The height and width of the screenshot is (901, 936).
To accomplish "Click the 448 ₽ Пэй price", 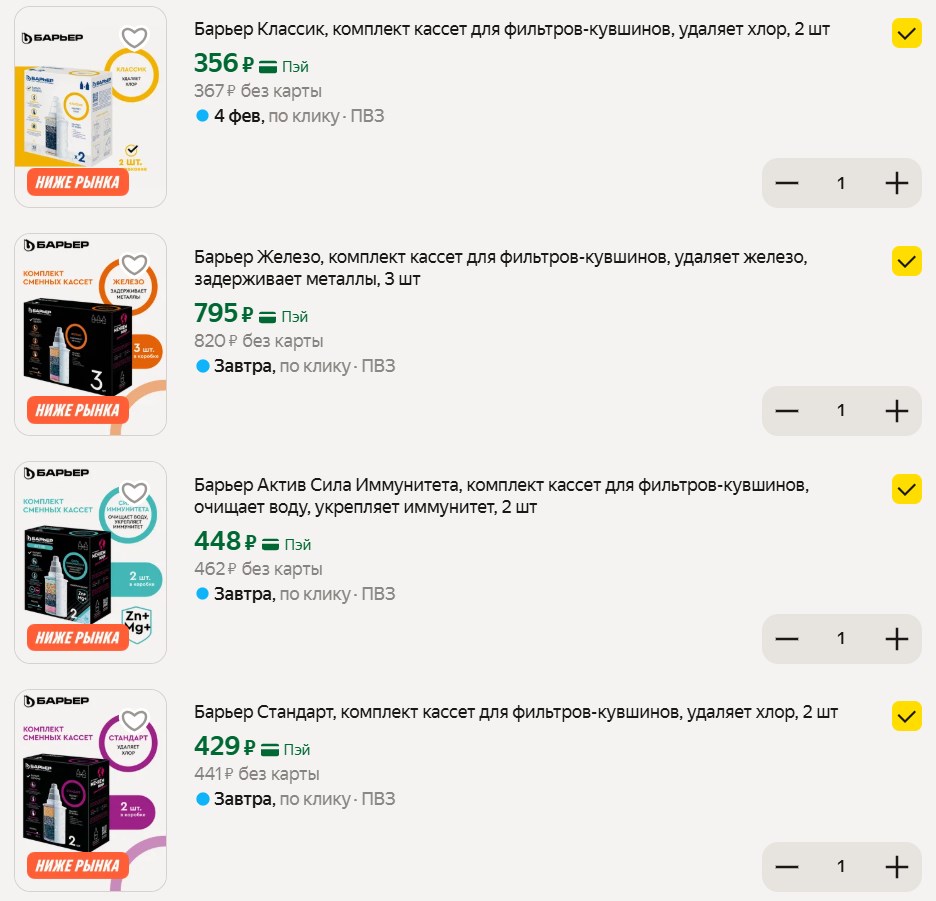I will [x=252, y=543].
